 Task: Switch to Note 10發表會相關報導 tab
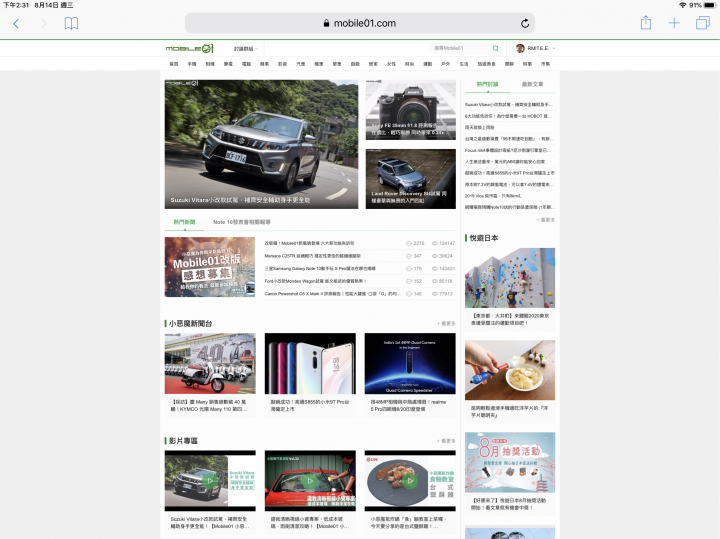242,222
